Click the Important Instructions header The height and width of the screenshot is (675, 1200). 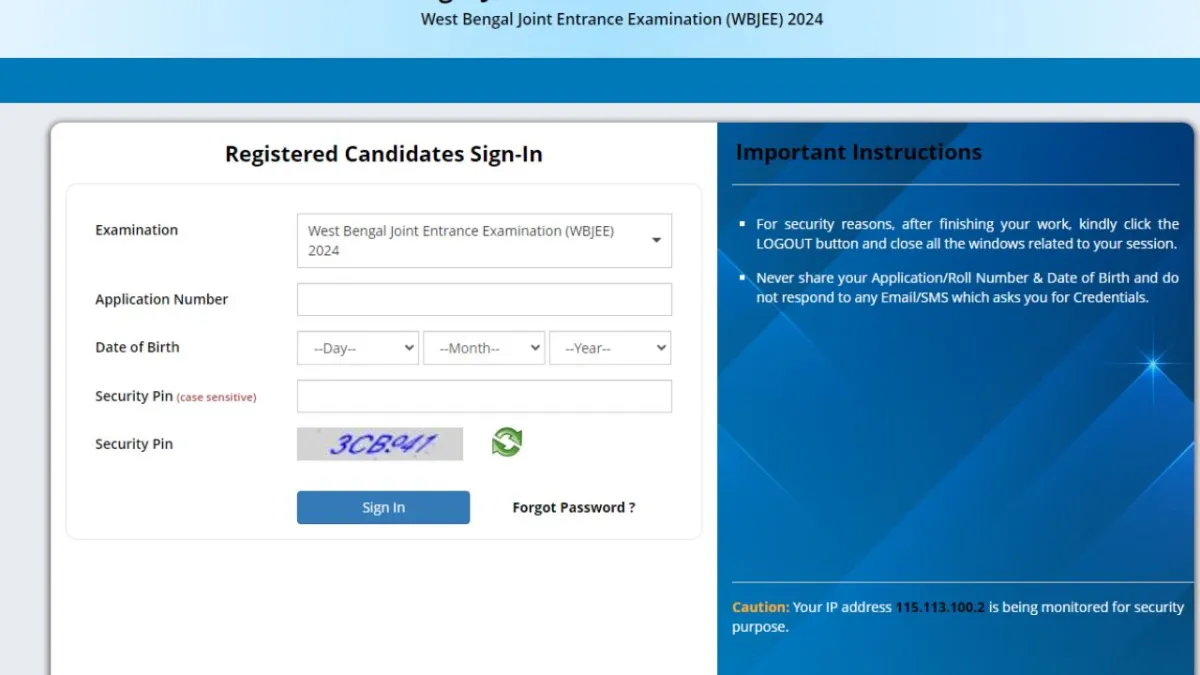[858, 151]
